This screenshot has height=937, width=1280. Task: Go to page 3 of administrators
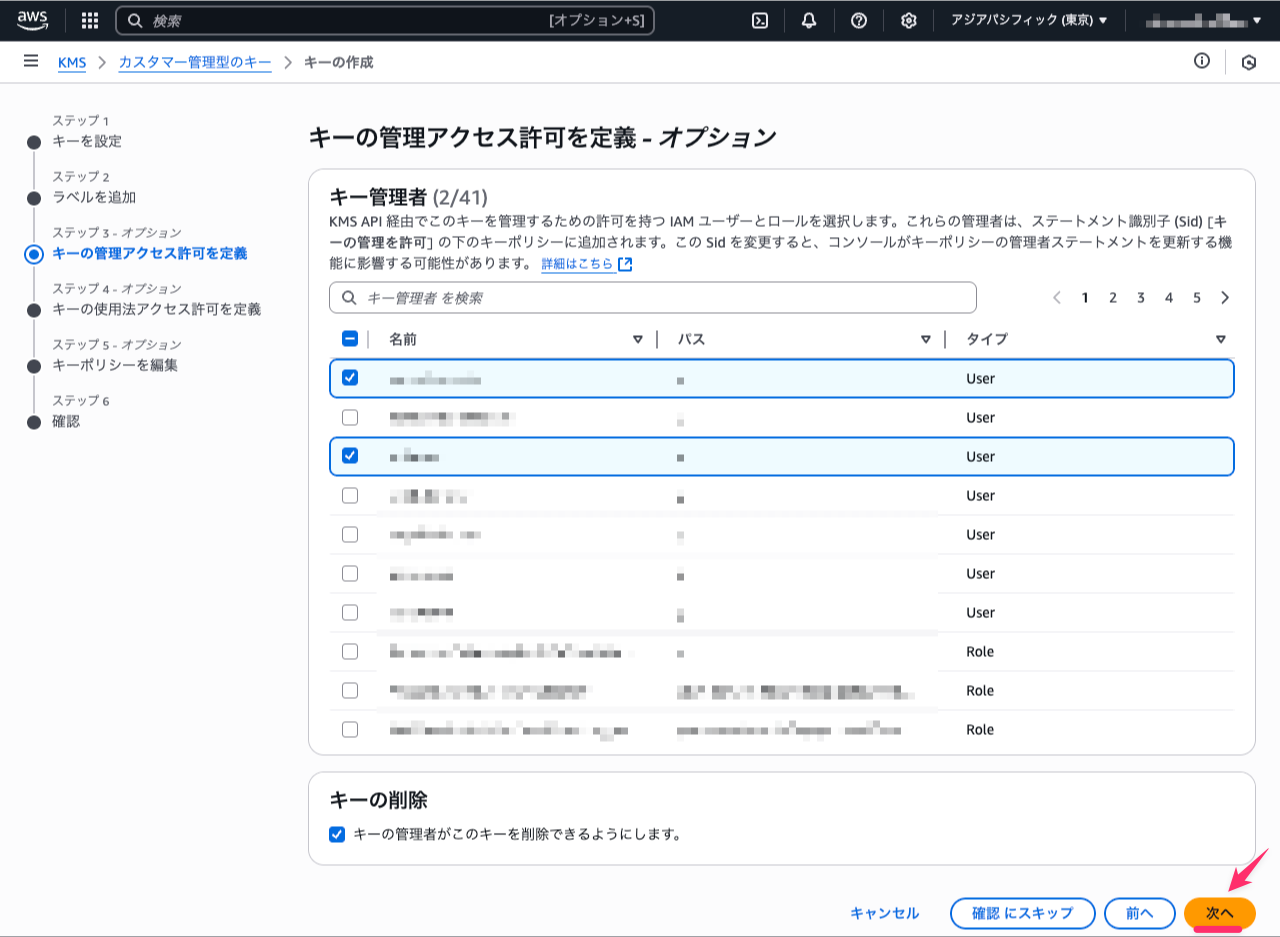[1141, 298]
